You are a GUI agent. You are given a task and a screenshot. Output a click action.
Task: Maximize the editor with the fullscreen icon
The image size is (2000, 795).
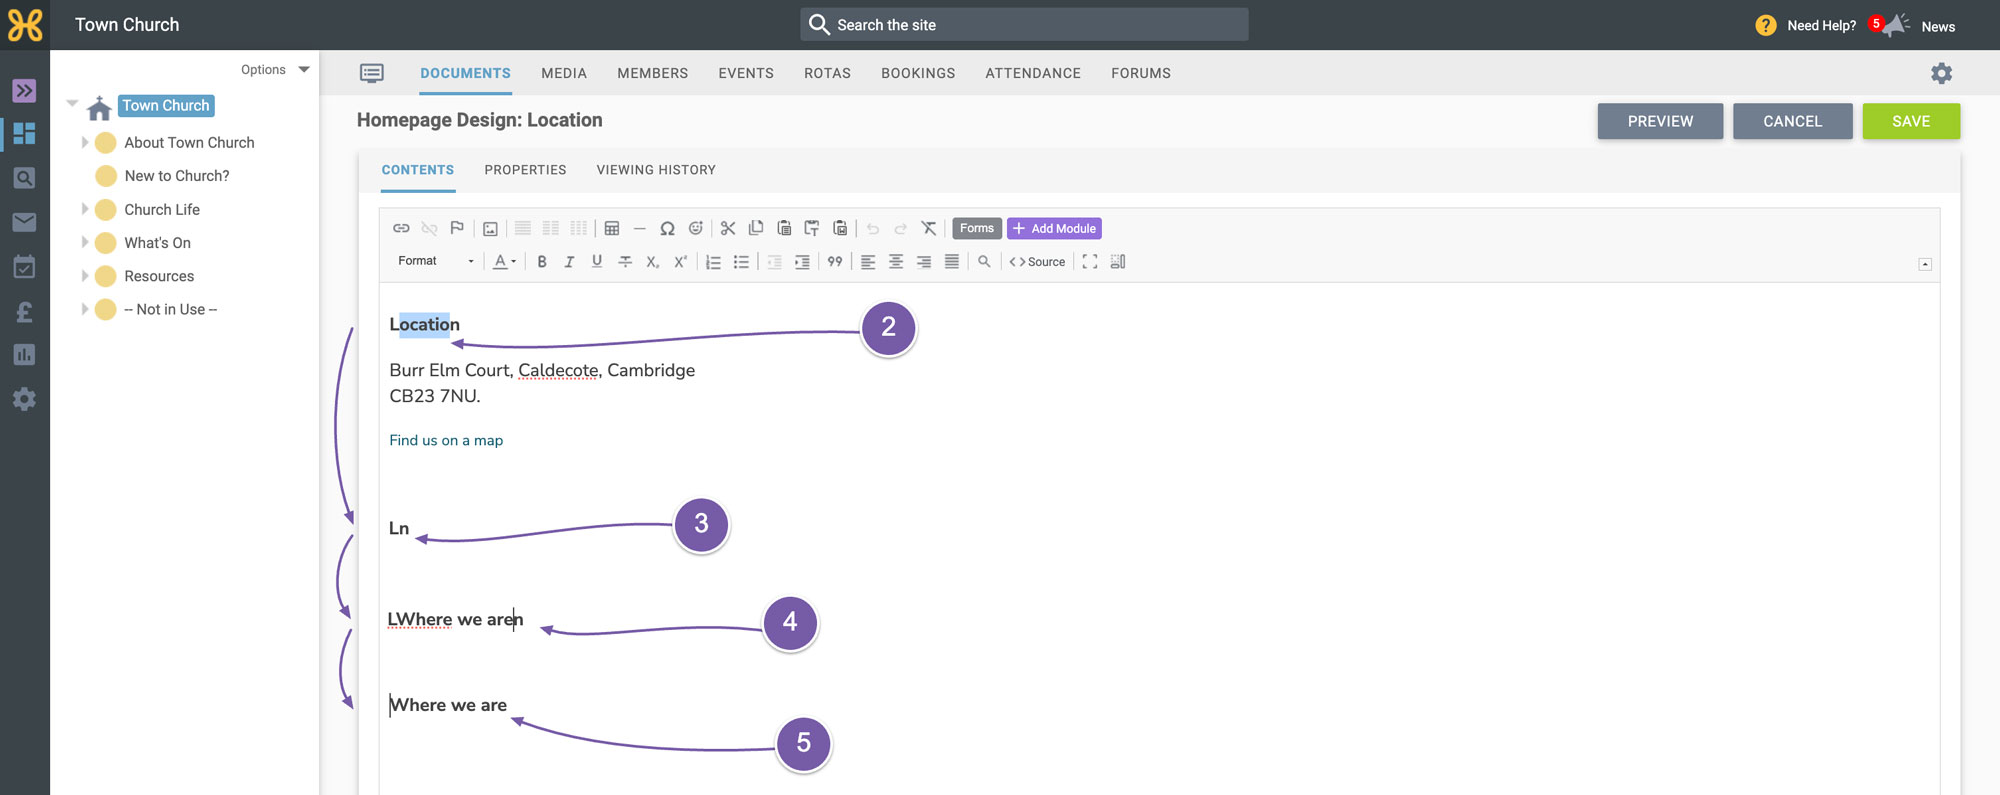pos(1090,262)
